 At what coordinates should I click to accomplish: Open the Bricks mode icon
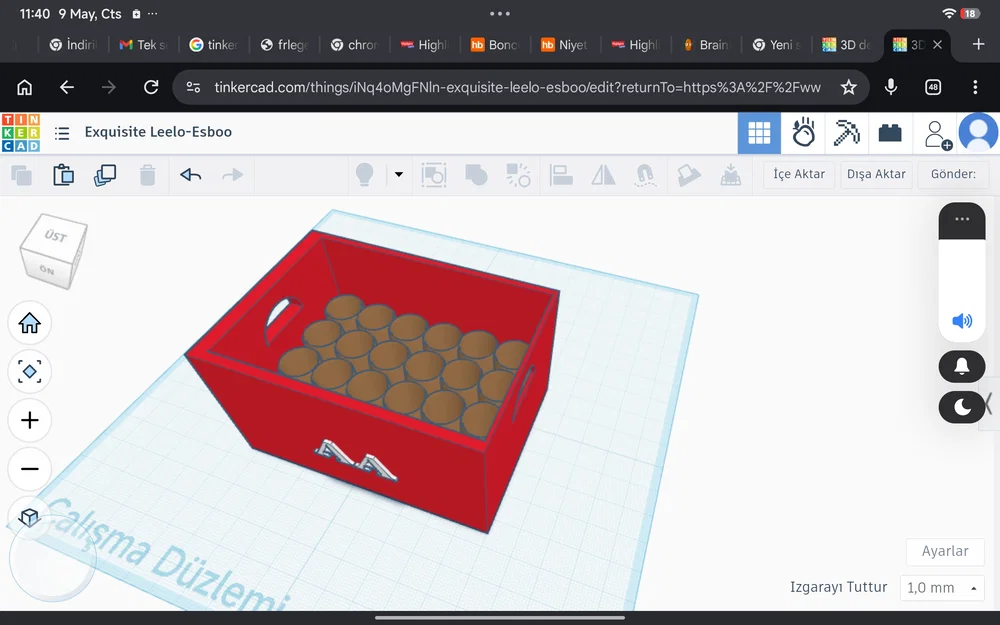pyautogui.click(x=890, y=133)
